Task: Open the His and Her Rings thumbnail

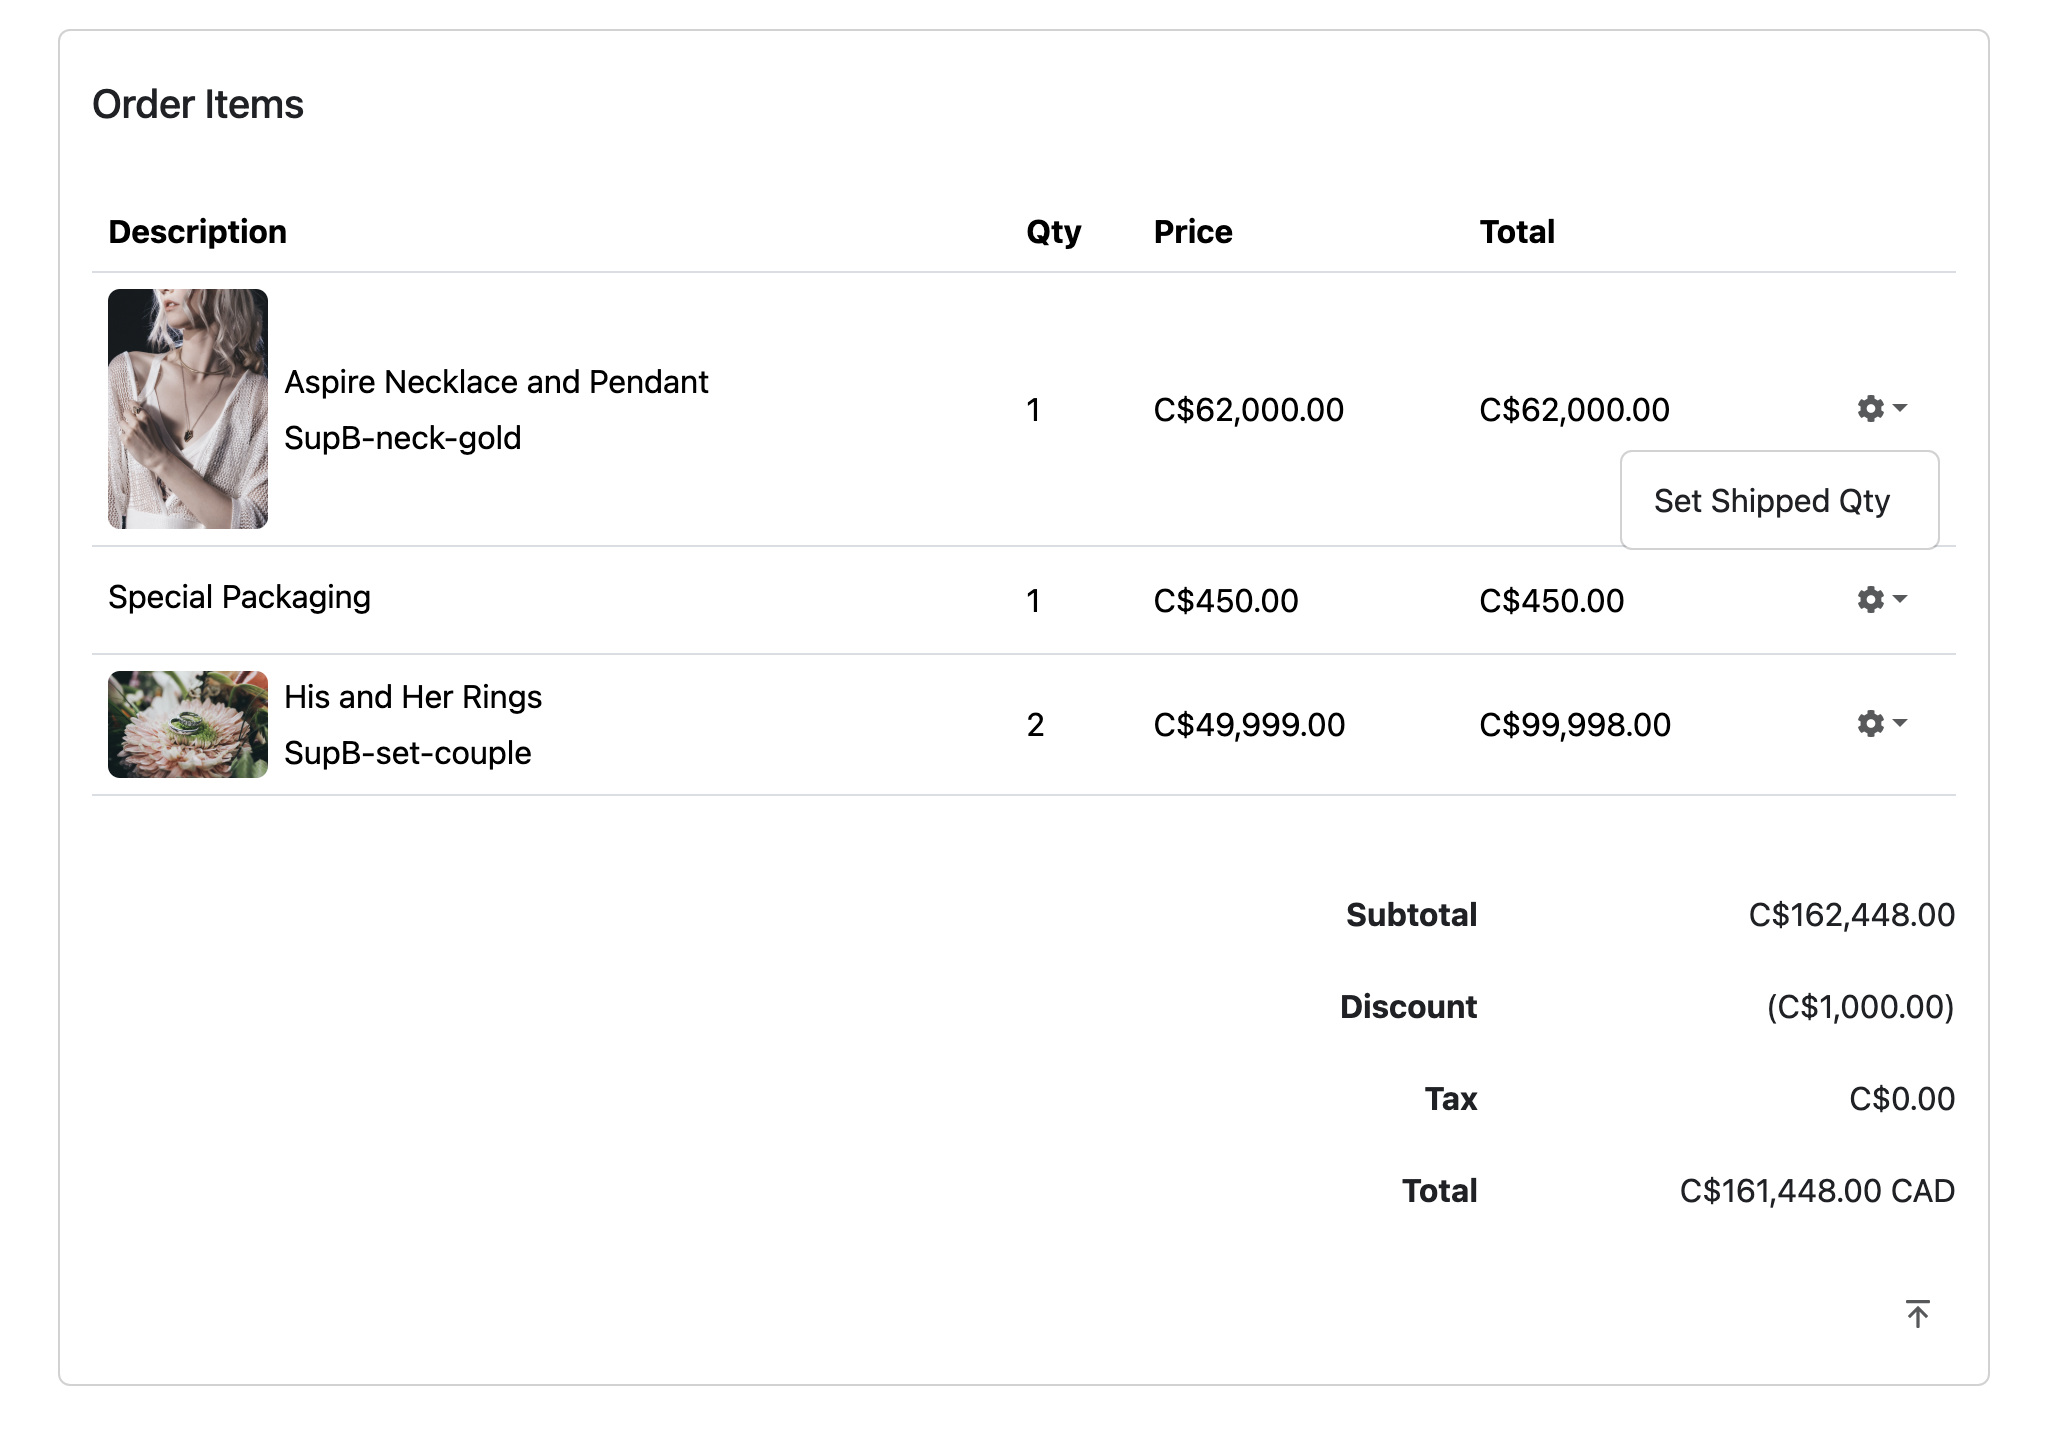Action: point(188,724)
